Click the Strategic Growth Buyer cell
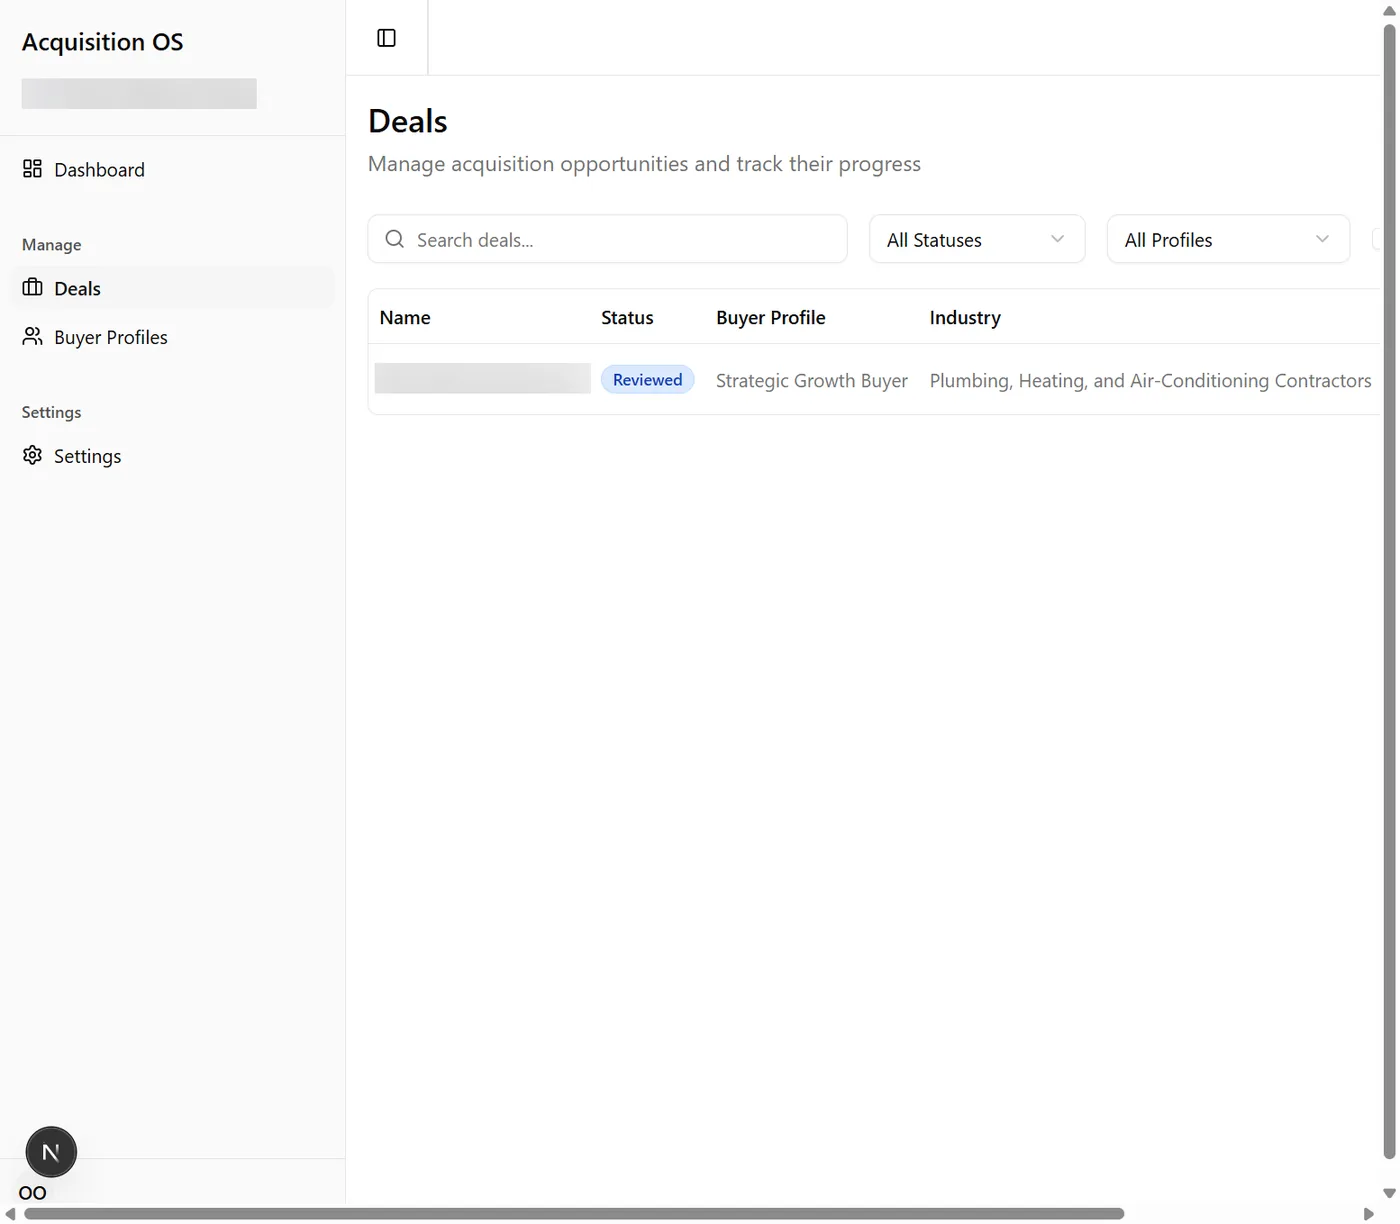 click(812, 381)
